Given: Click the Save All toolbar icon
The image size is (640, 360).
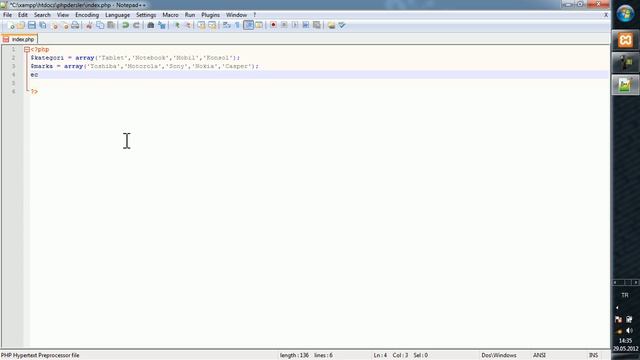Looking at the screenshot, I should tap(42, 25).
